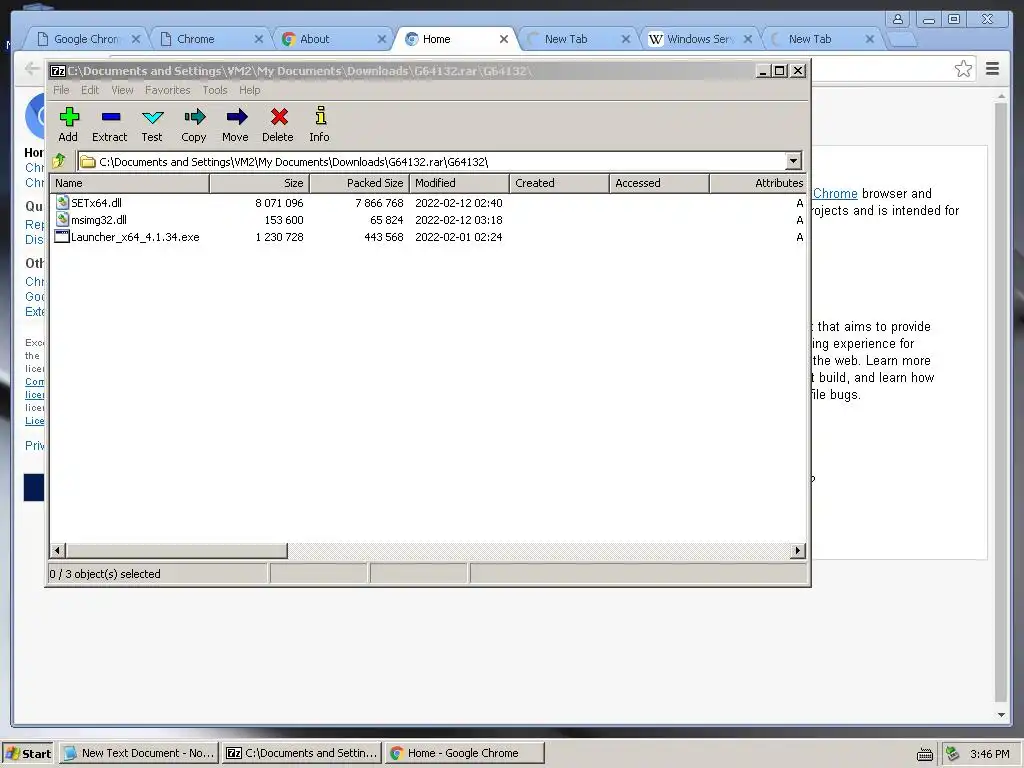Screen dimensions: 1024x768
Task: Sort by the Name column header
Action: coord(129,184)
